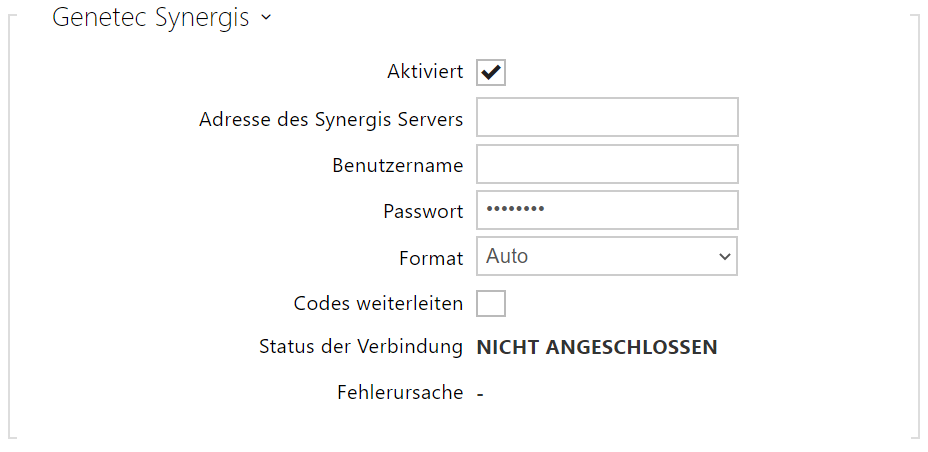Click the Codes weiterleiten label
This screenshot has height=452, width=928.
tap(378, 302)
